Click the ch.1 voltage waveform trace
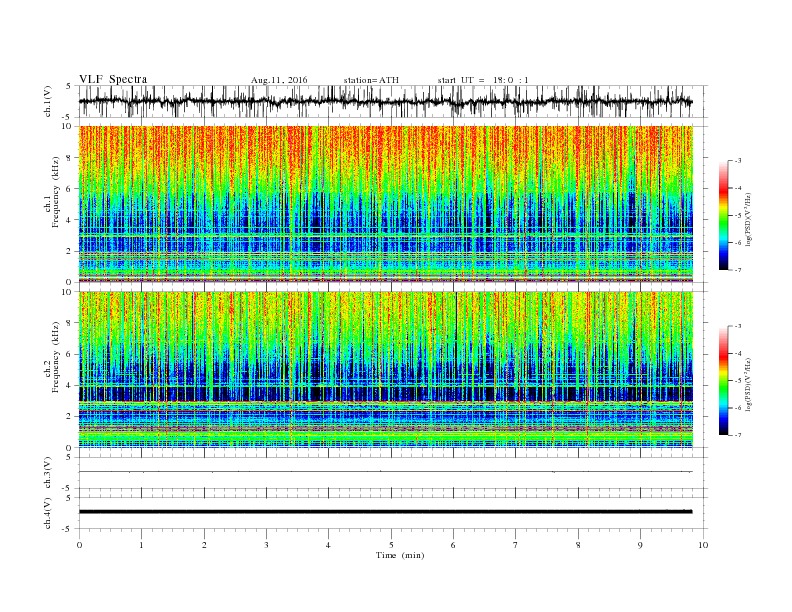The width and height of the screenshot is (792, 612). (x=385, y=101)
